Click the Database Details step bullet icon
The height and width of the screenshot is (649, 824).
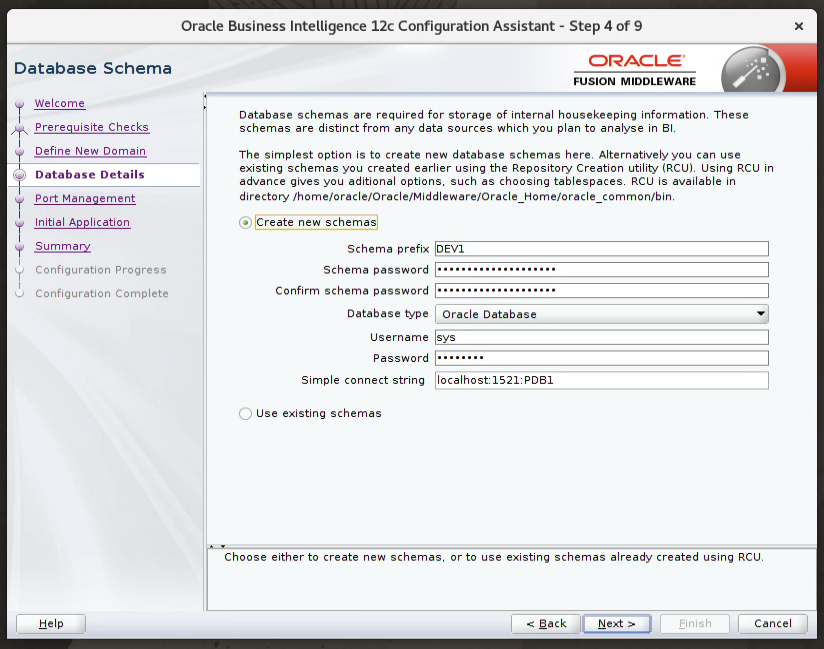19,175
